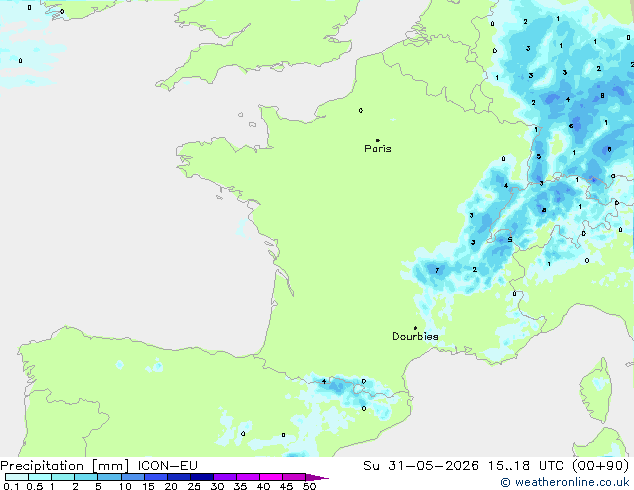This screenshot has width=634, height=490.
Task: Pick the 1–2 mm legend swatch
Action: point(63,477)
